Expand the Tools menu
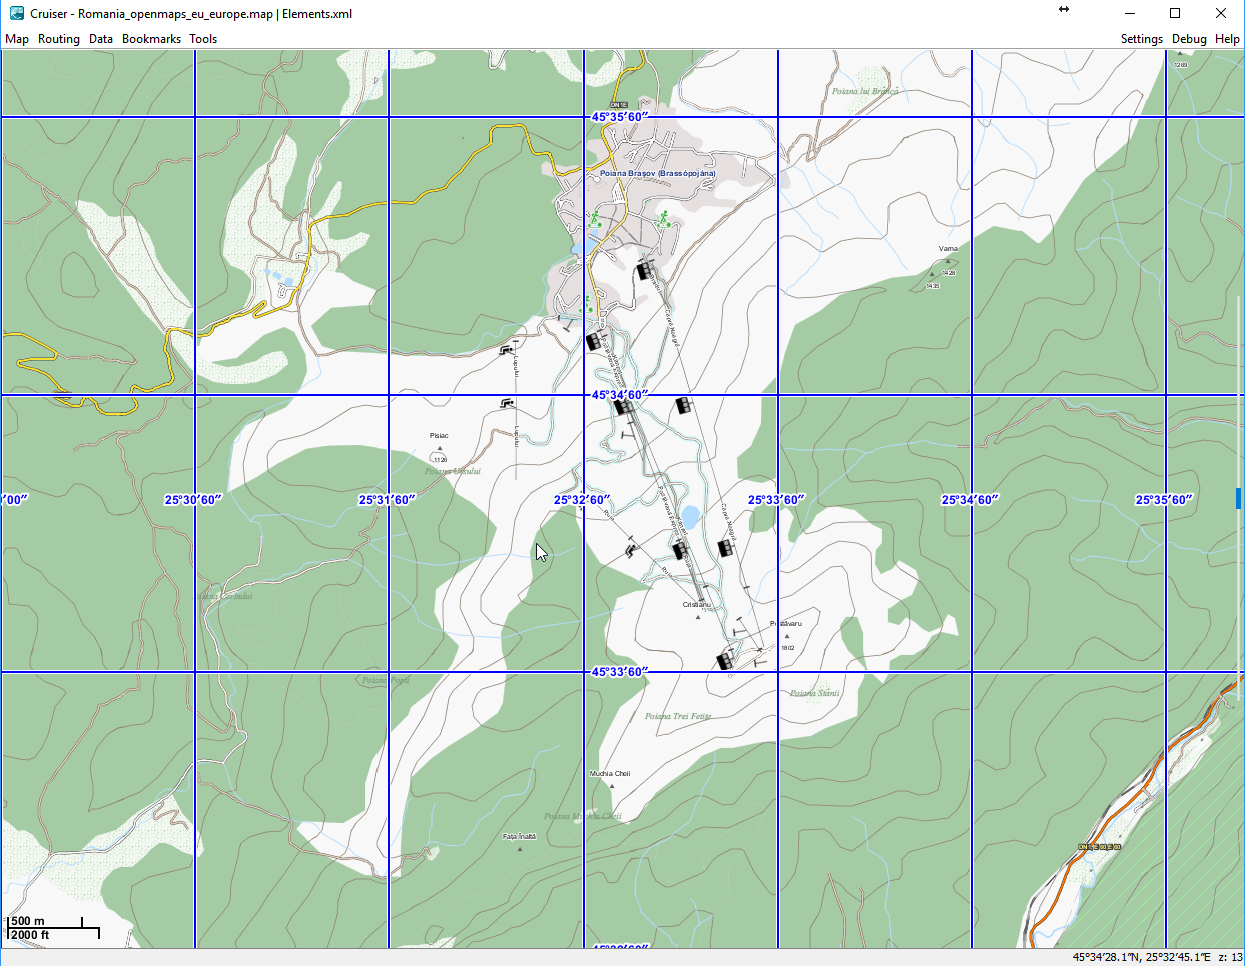 (x=203, y=39)
